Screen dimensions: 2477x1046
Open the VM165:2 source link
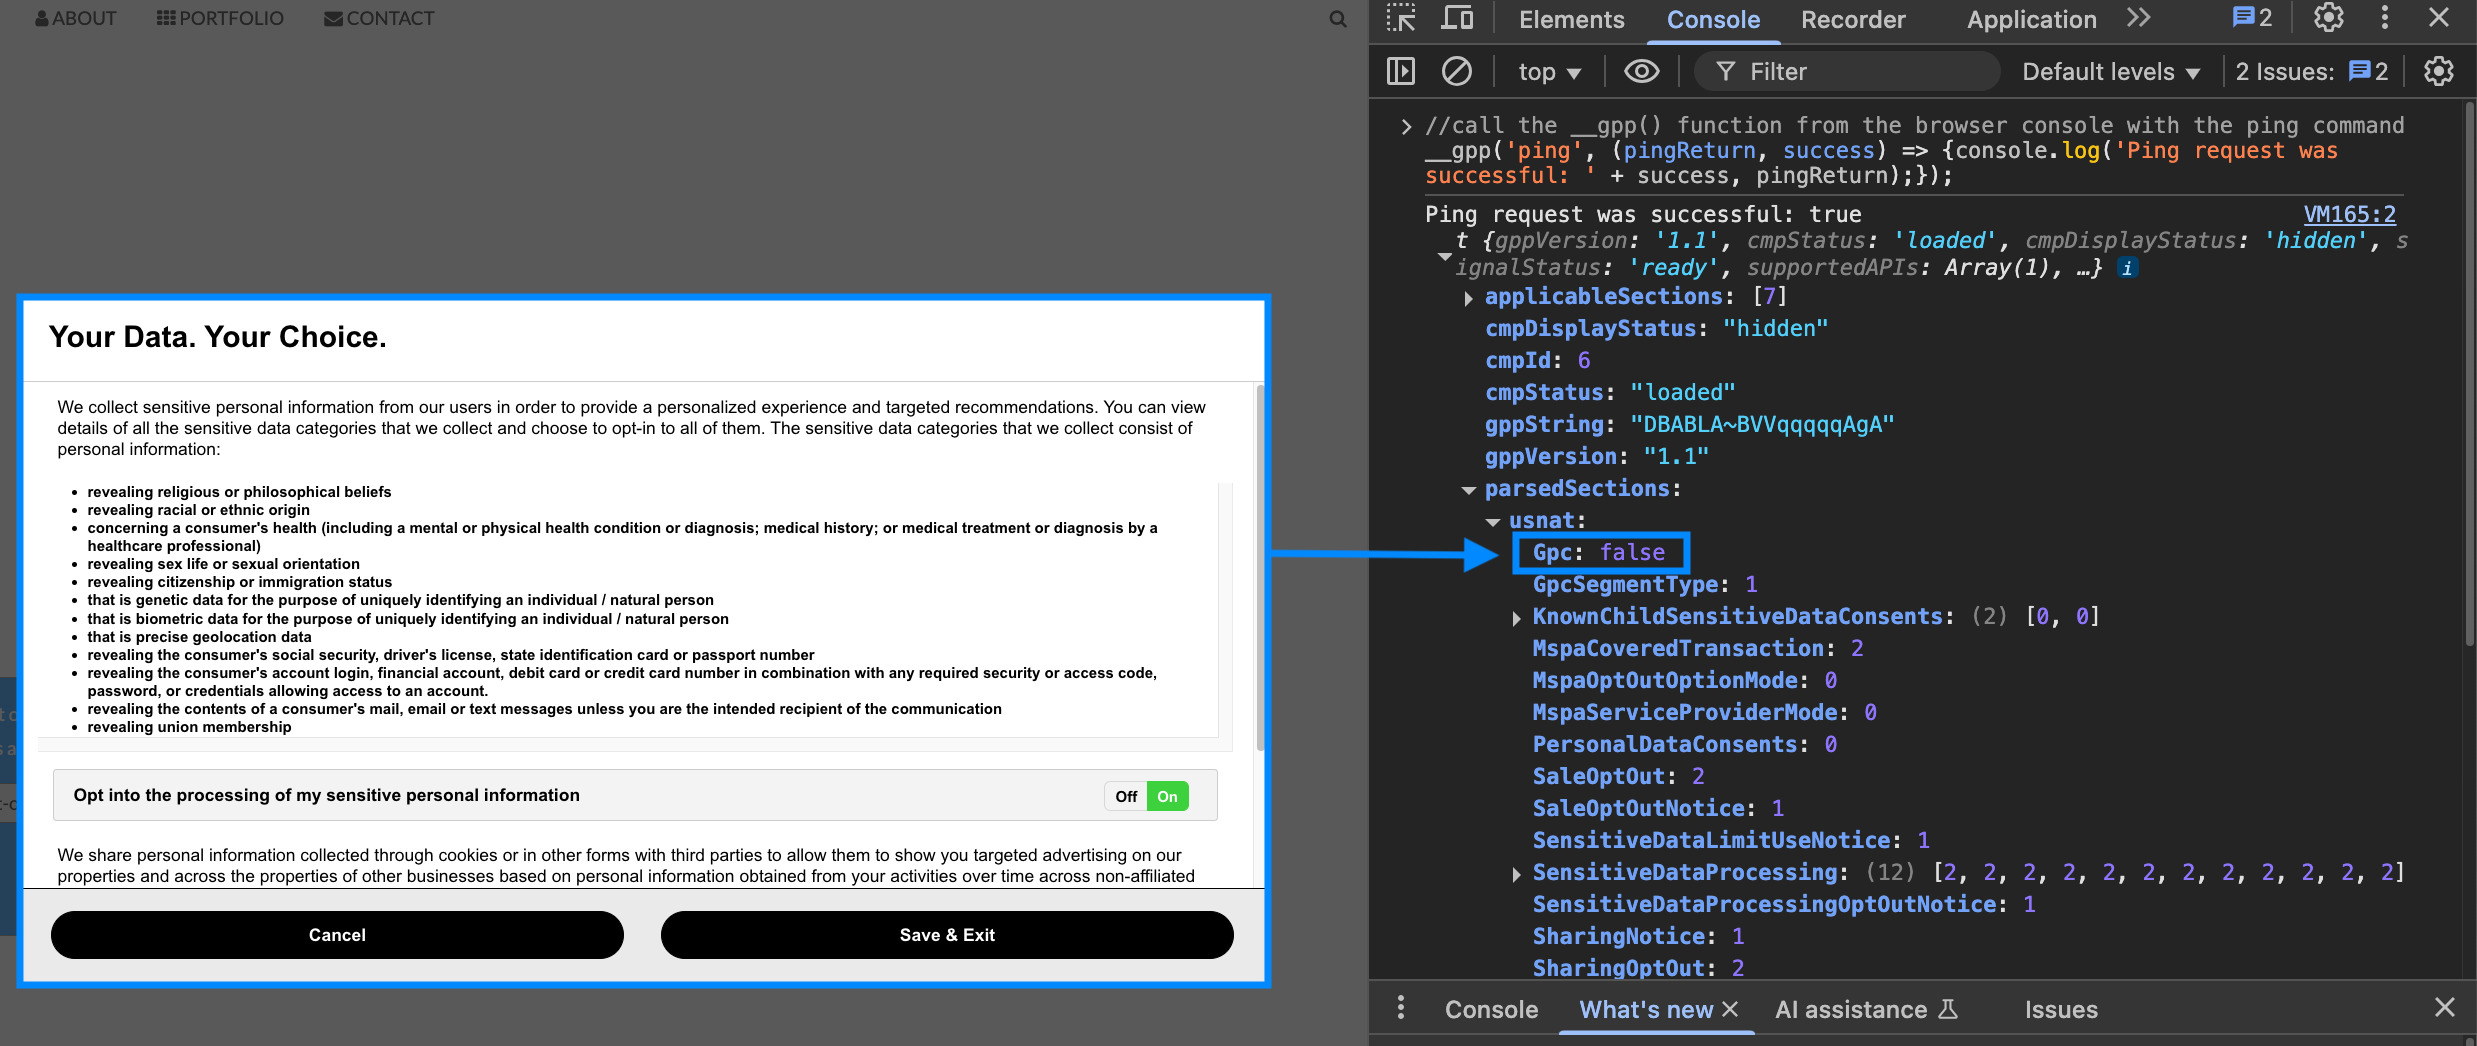[x=2349, y=214]
